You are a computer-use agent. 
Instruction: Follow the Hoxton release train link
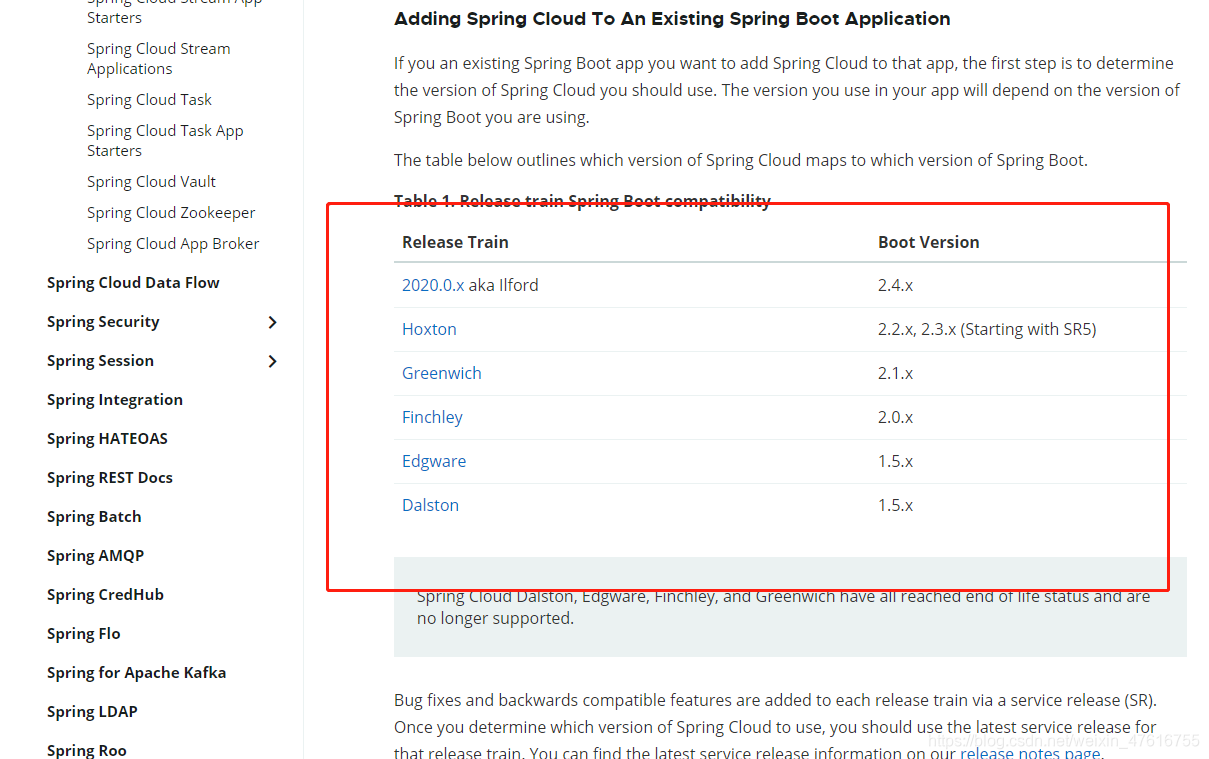(x=429, y=329)
